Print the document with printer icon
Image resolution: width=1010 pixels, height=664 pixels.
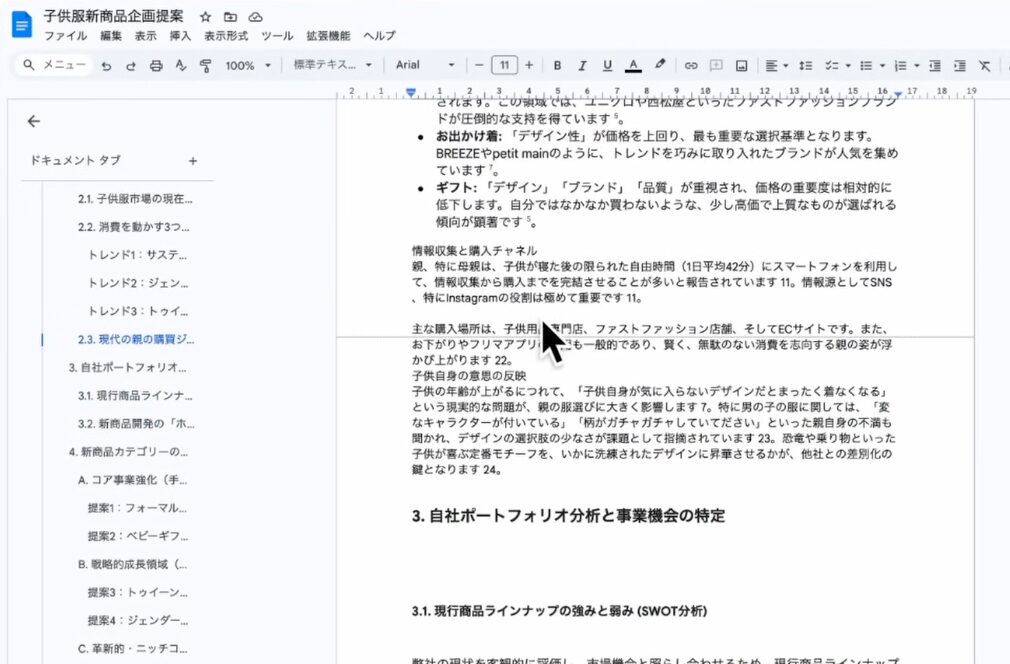click(x=156, y=65)
